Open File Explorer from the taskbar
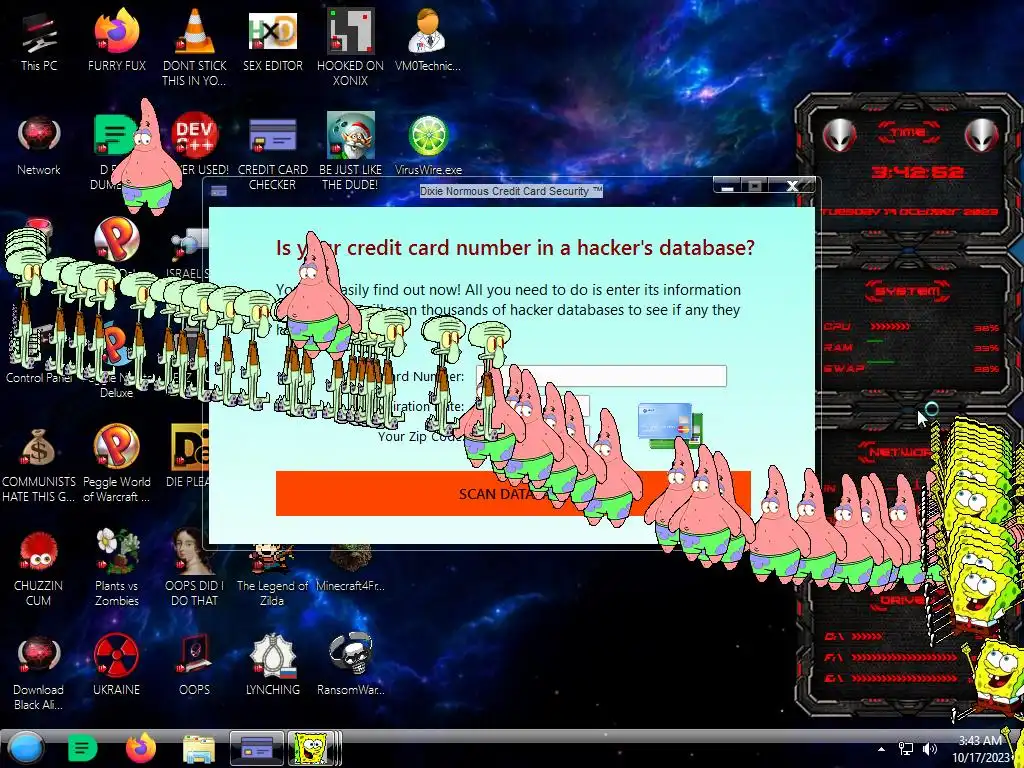Screen dimensions: 1024x768 199,749
